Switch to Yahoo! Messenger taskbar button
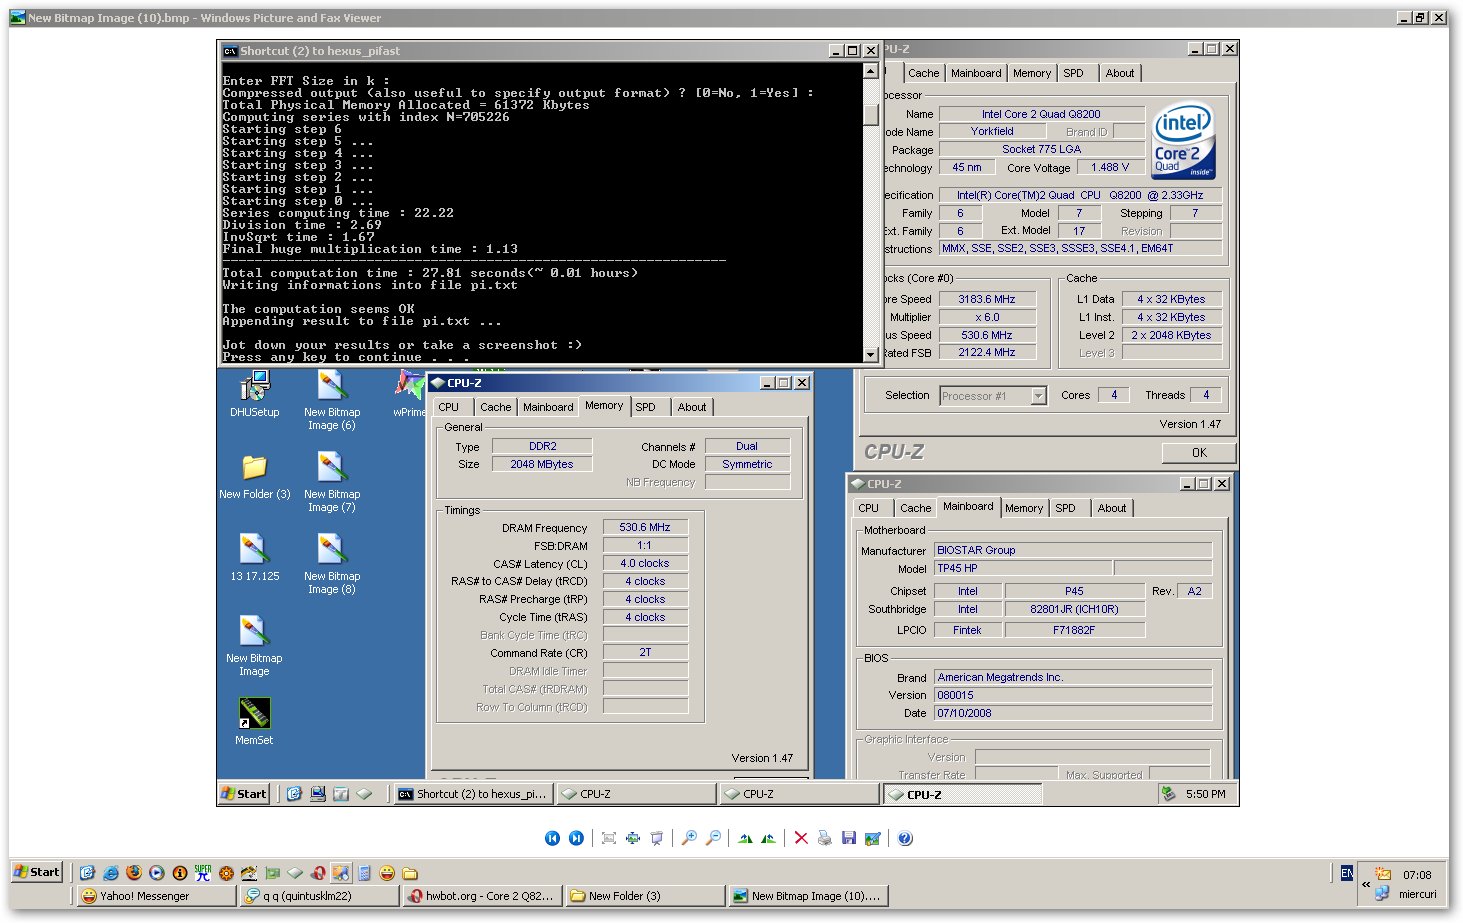 click(x=156, y=896)
